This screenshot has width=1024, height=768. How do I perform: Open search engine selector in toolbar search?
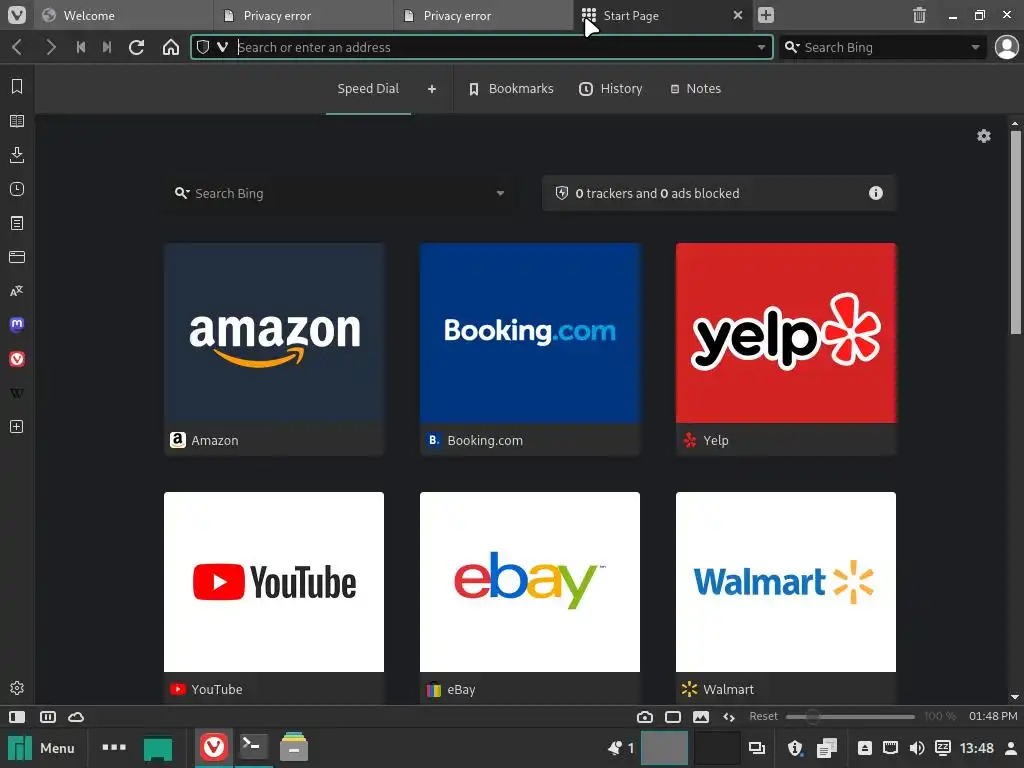[x=792, y=46]
